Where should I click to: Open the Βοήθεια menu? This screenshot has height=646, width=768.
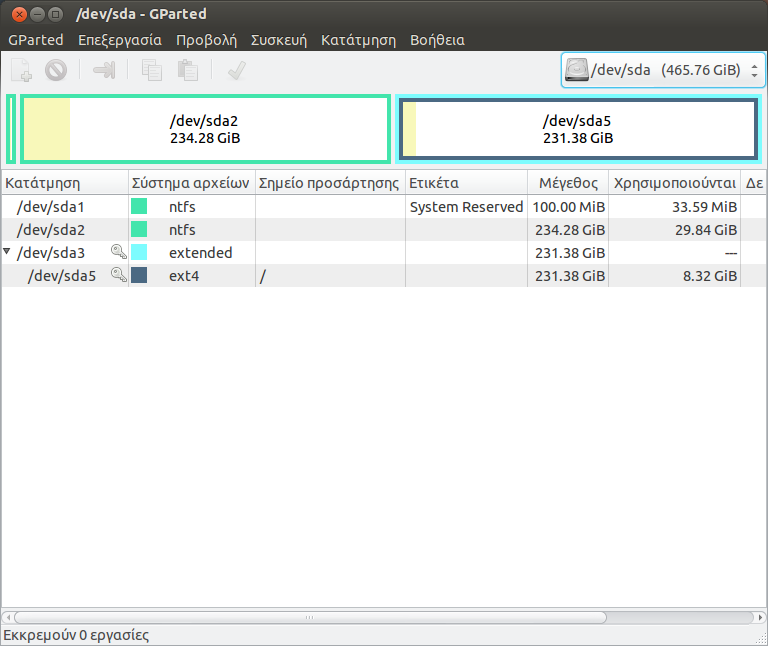437,40
